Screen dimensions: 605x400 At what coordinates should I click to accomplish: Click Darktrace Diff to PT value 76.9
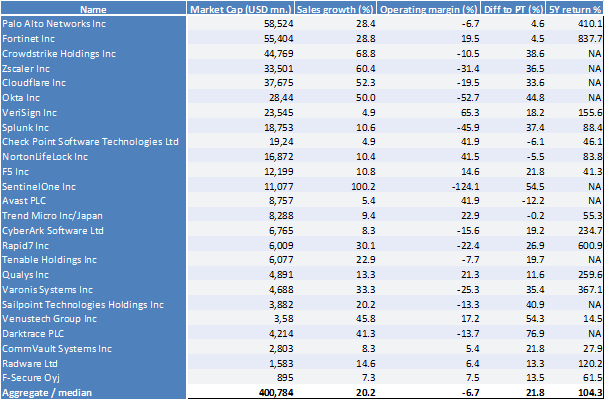535,334
